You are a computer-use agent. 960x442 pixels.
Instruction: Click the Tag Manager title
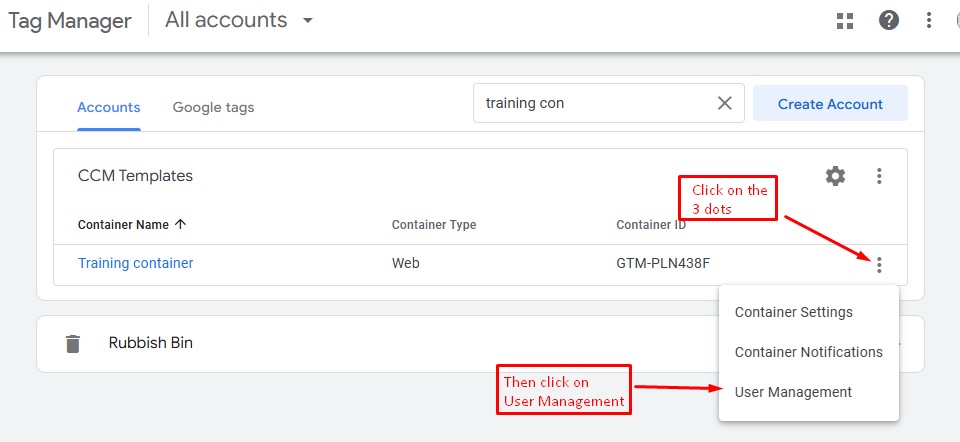pyautogui.click(x=69, y=21)
